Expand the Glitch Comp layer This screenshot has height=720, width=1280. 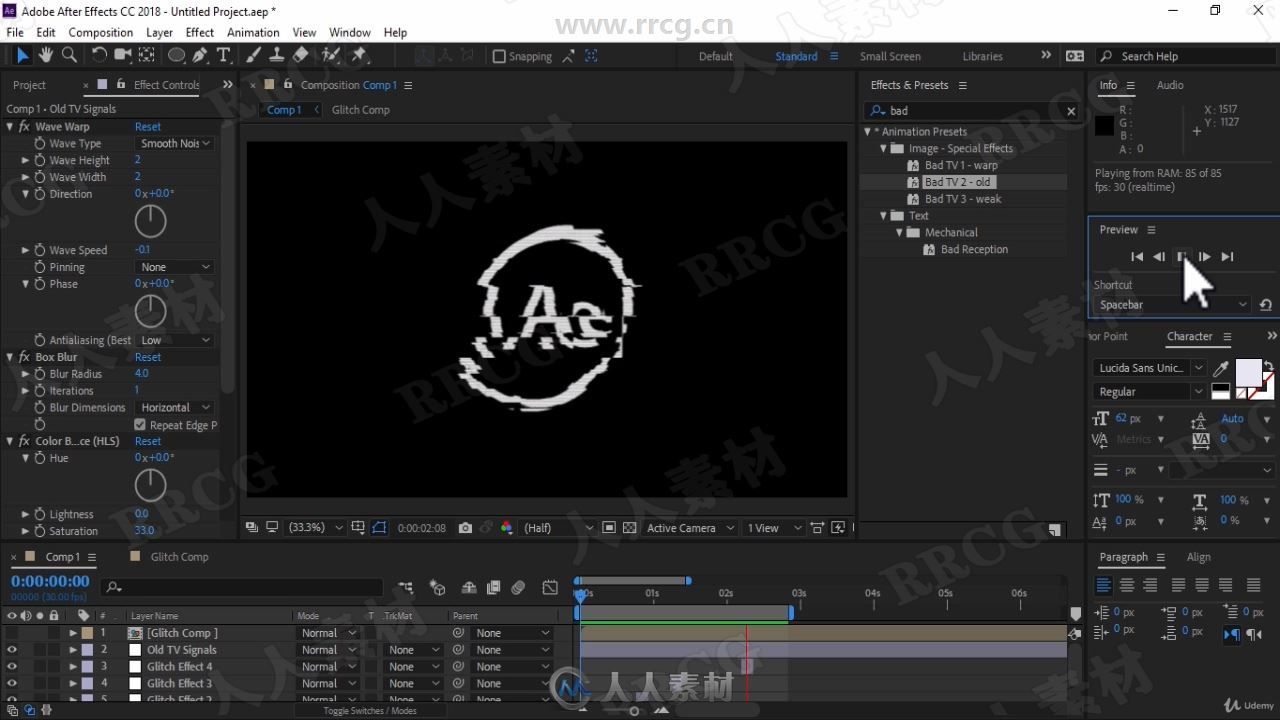73,633
